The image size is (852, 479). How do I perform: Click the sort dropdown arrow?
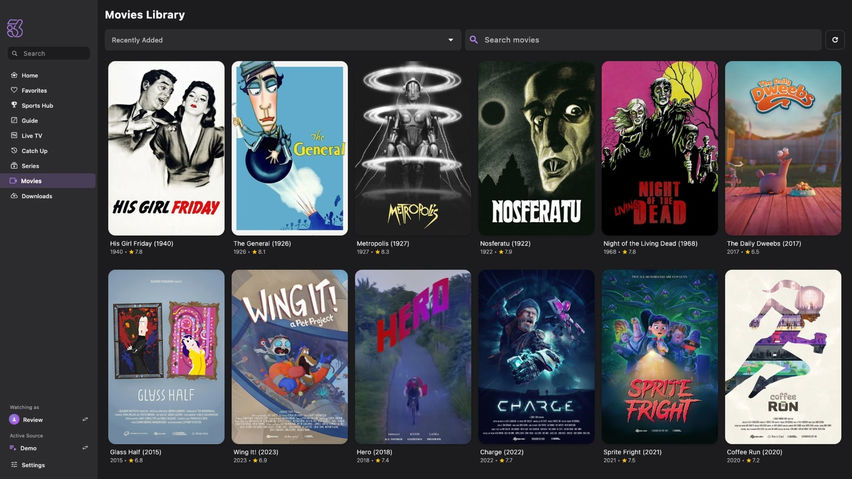point(450,40)
